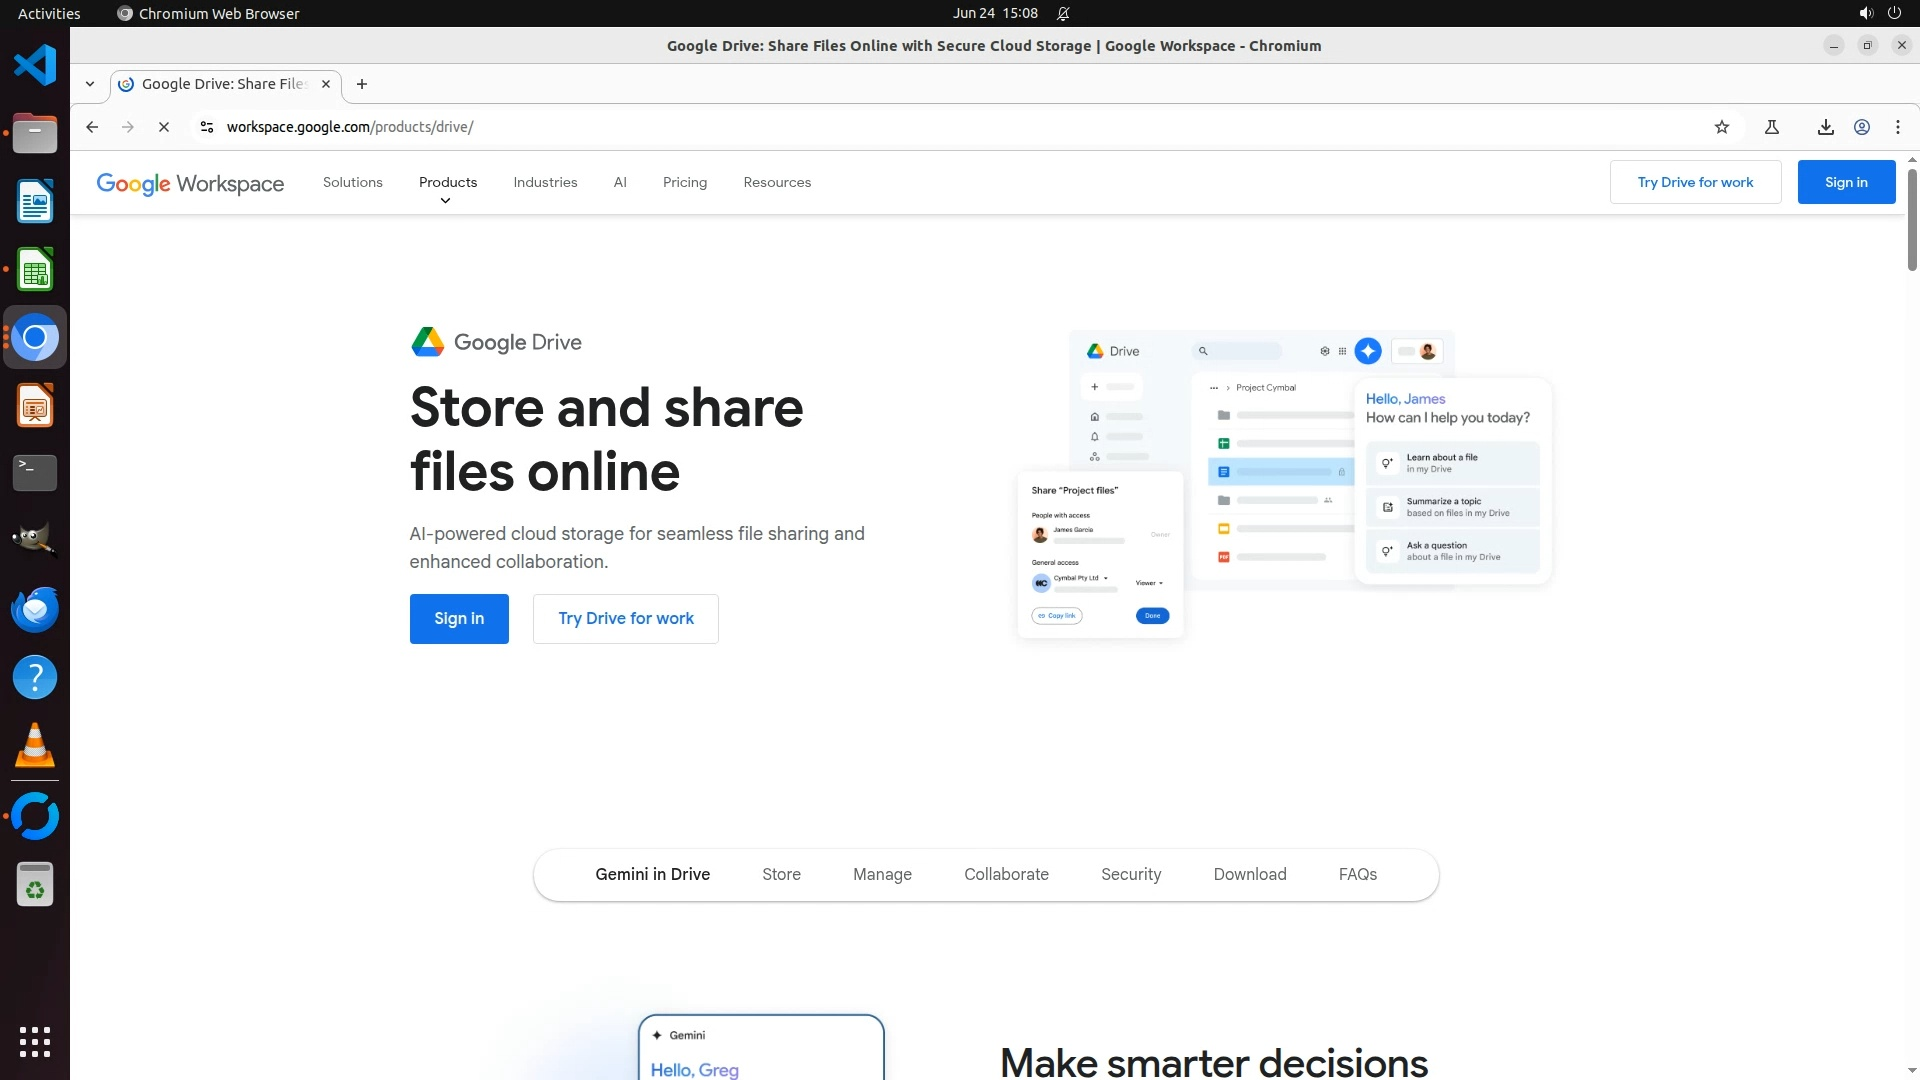The image size is (1920, 1080).
Task: Select the Security section tab
Action: coord(1130,875)
